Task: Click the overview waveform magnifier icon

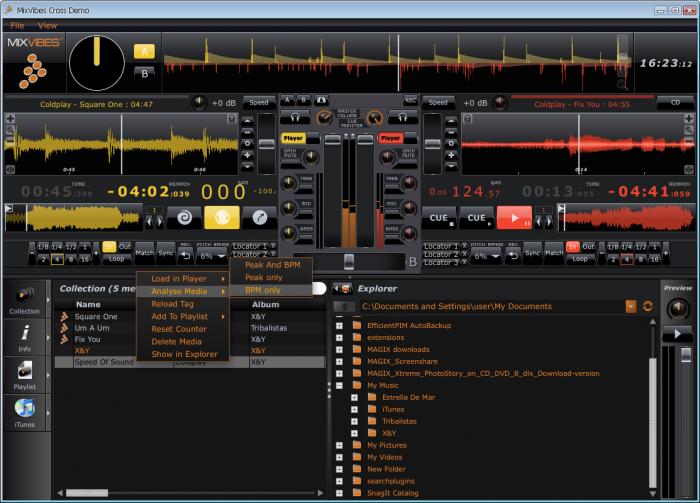Action: click(622, 84)
